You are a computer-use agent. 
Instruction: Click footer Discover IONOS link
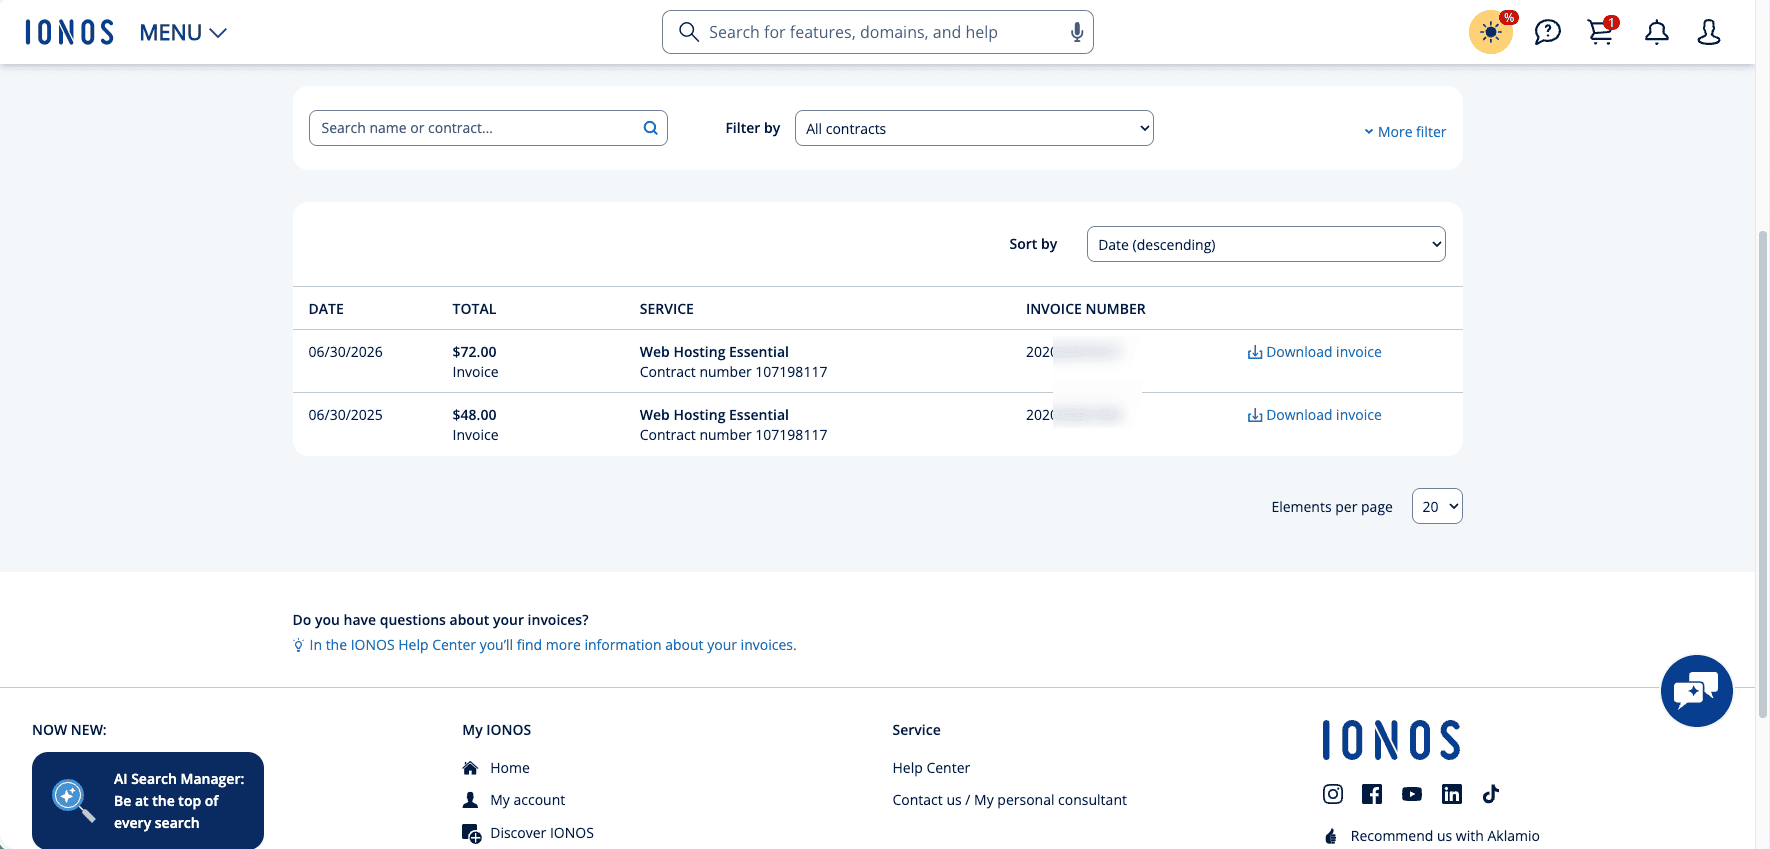(542, 833)
